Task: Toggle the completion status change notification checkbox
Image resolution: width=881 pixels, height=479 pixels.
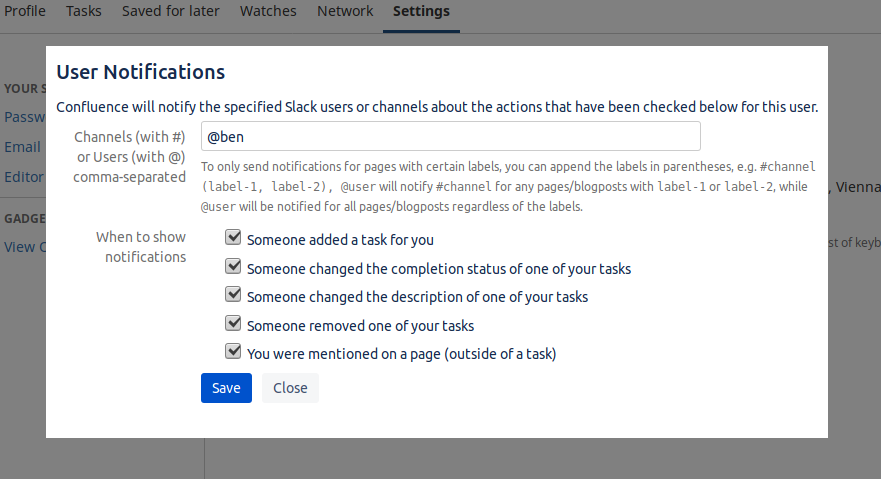Action: click(x=233, y=268)
